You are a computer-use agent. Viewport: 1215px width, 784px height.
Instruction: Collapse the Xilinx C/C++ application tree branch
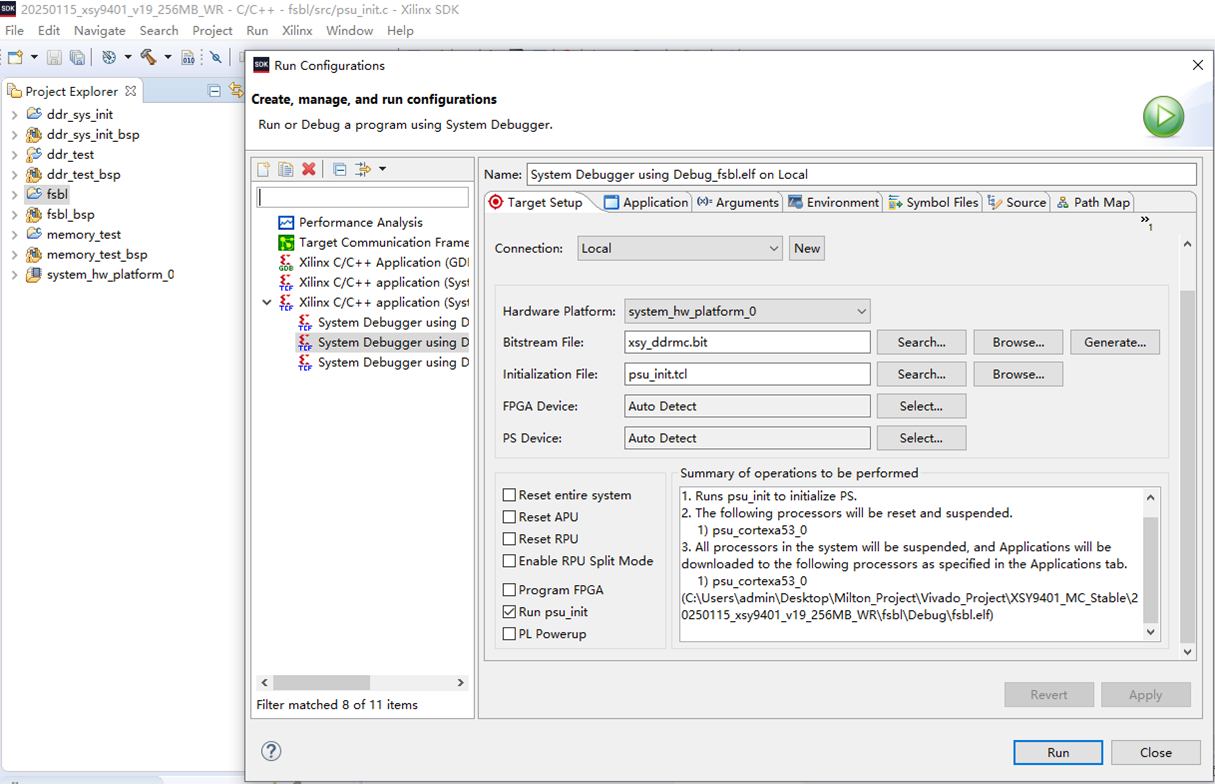click(266, 302)
